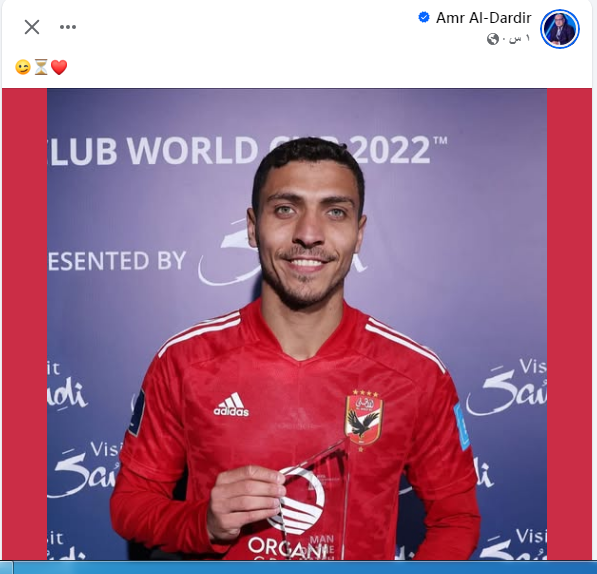This screenshot has height=574, width=597.
Task: Open the three-dot post options menu
Action: 68,27
